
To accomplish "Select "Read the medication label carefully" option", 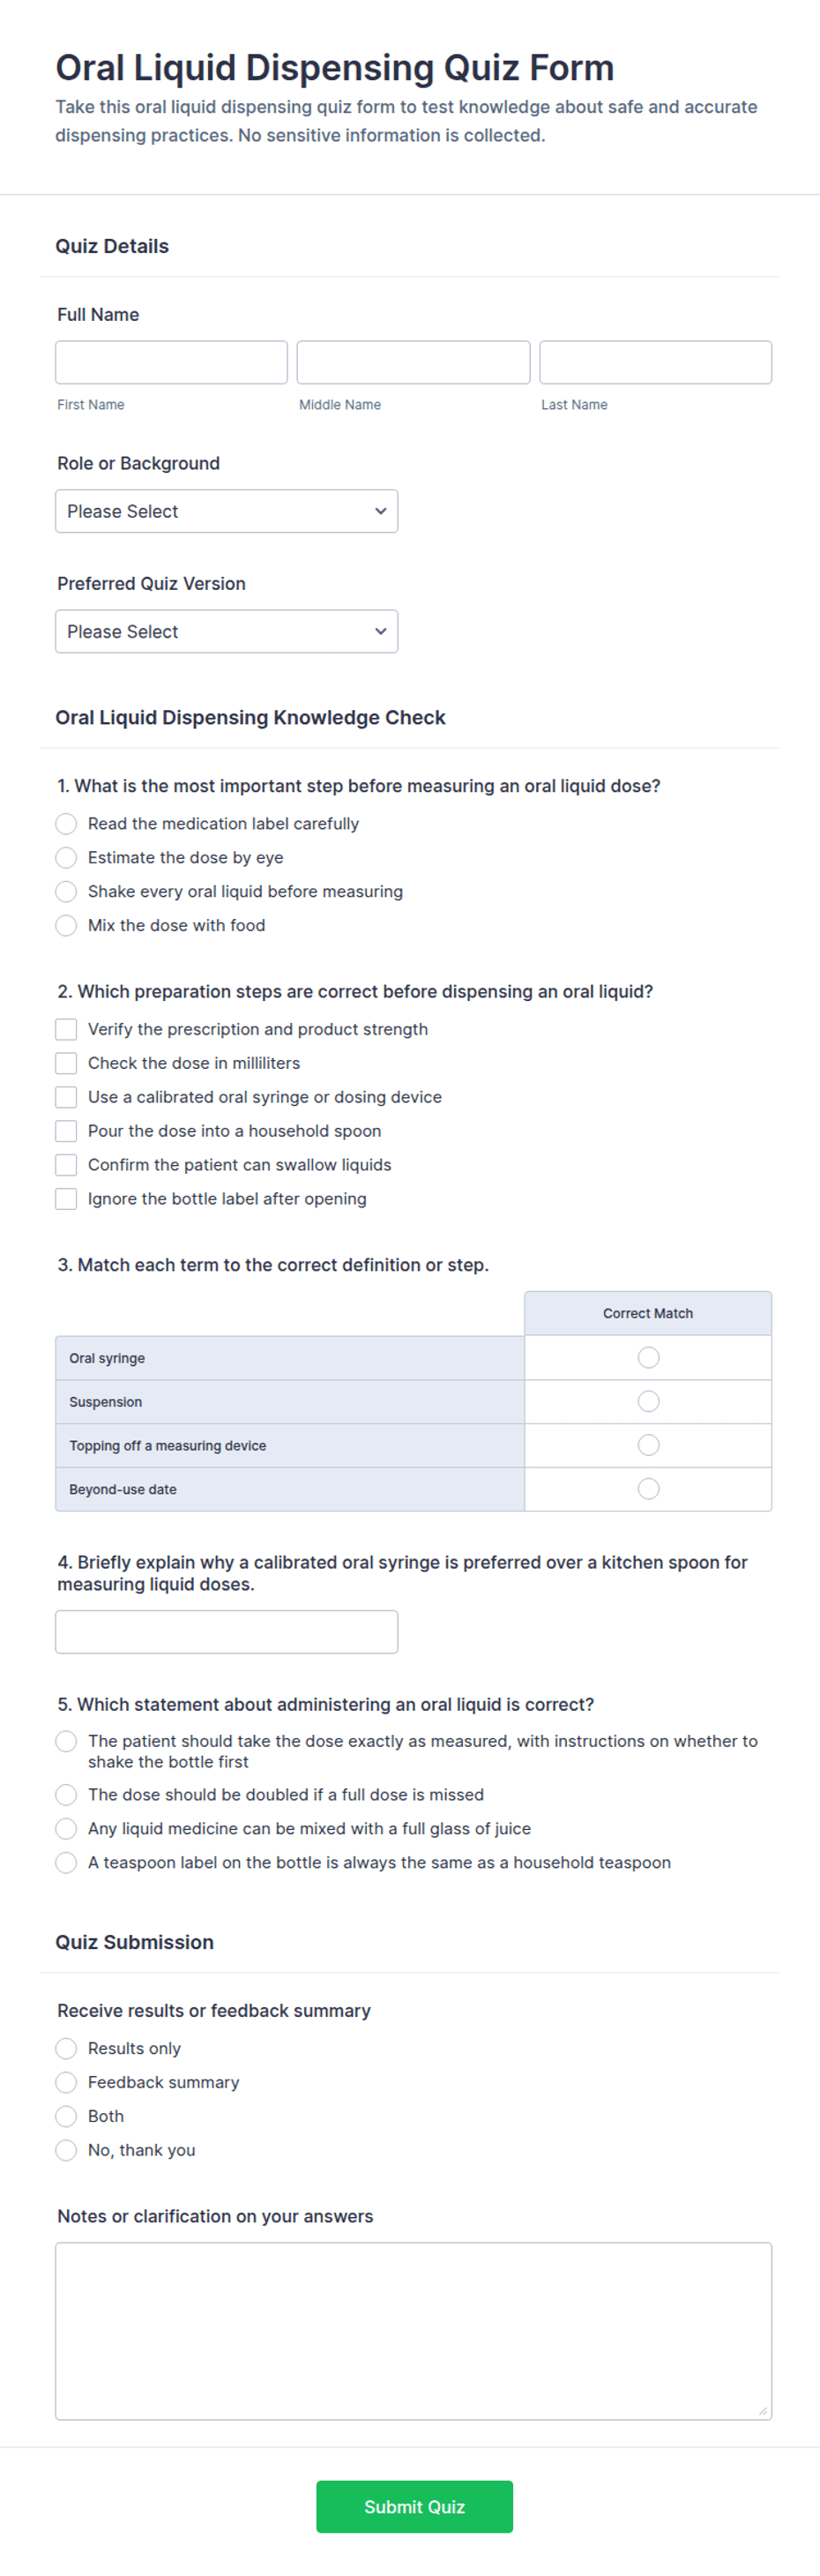I will (x=66, y=823).
